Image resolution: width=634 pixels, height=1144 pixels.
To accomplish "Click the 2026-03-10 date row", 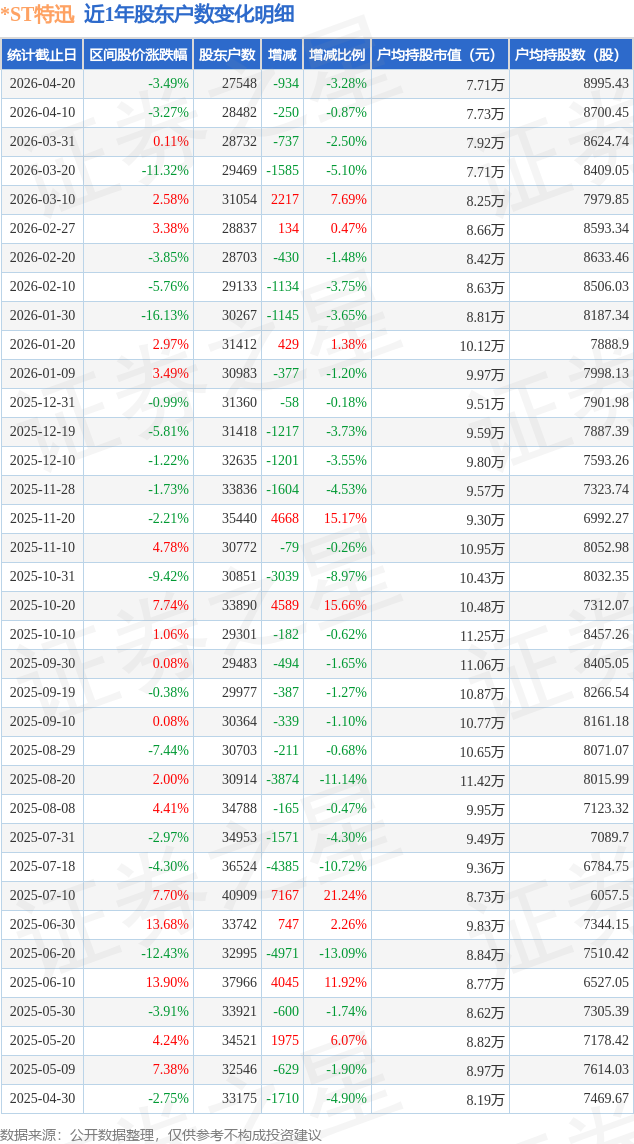I will pyautogui.click(x=42, y=200).
